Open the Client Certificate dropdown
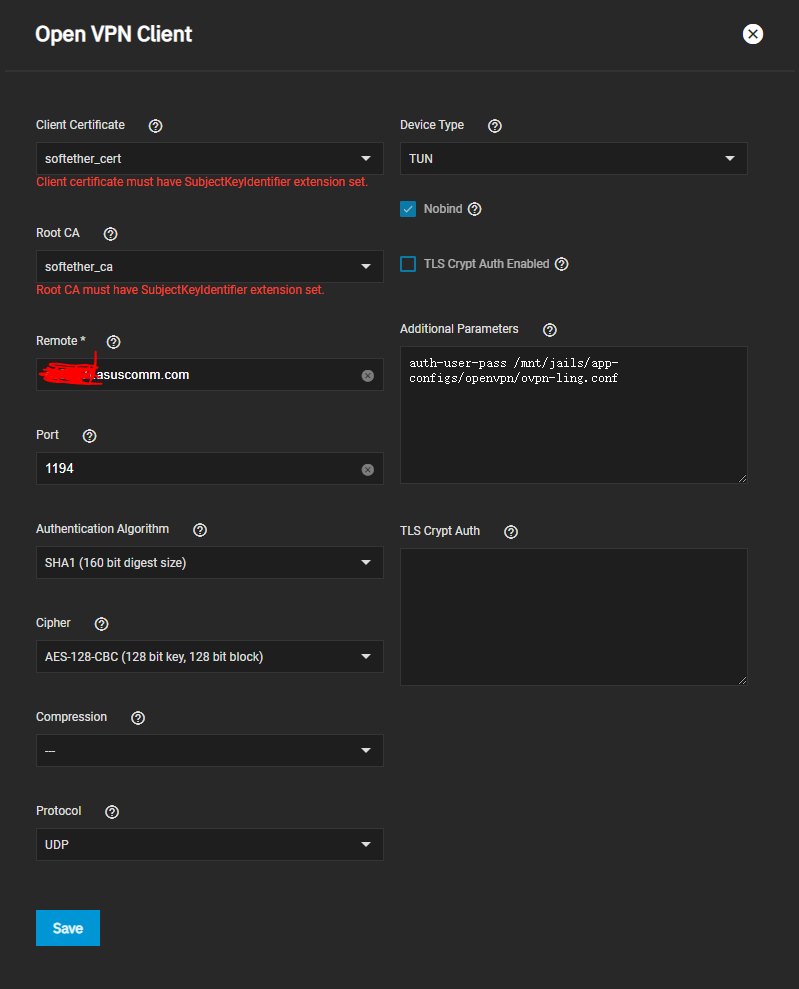The width and height of the screenshot is (799, 989). point(209,158)
